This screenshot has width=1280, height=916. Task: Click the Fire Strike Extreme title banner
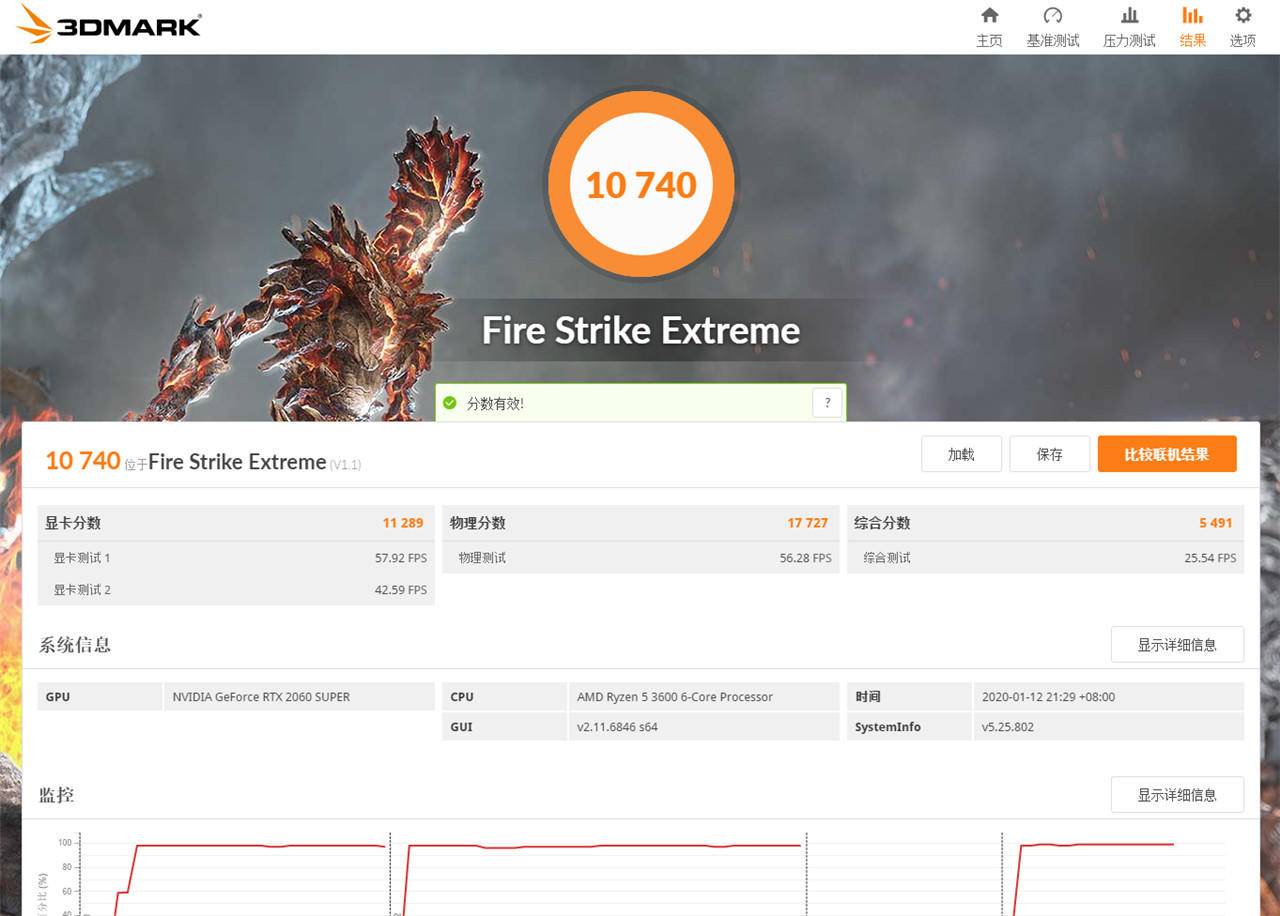pyautogui.click(x=641, y=330)
